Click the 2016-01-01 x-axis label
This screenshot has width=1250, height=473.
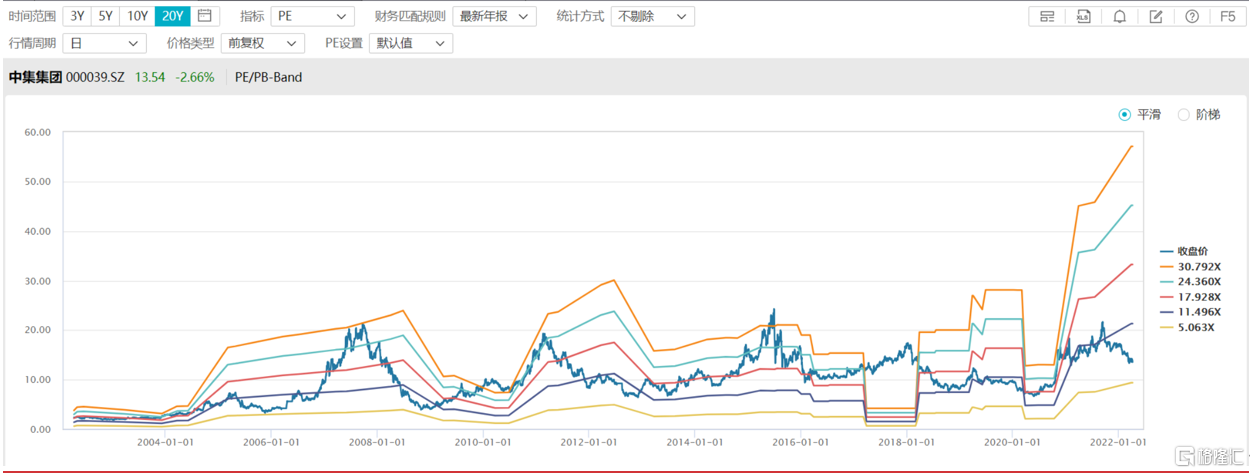801,441
